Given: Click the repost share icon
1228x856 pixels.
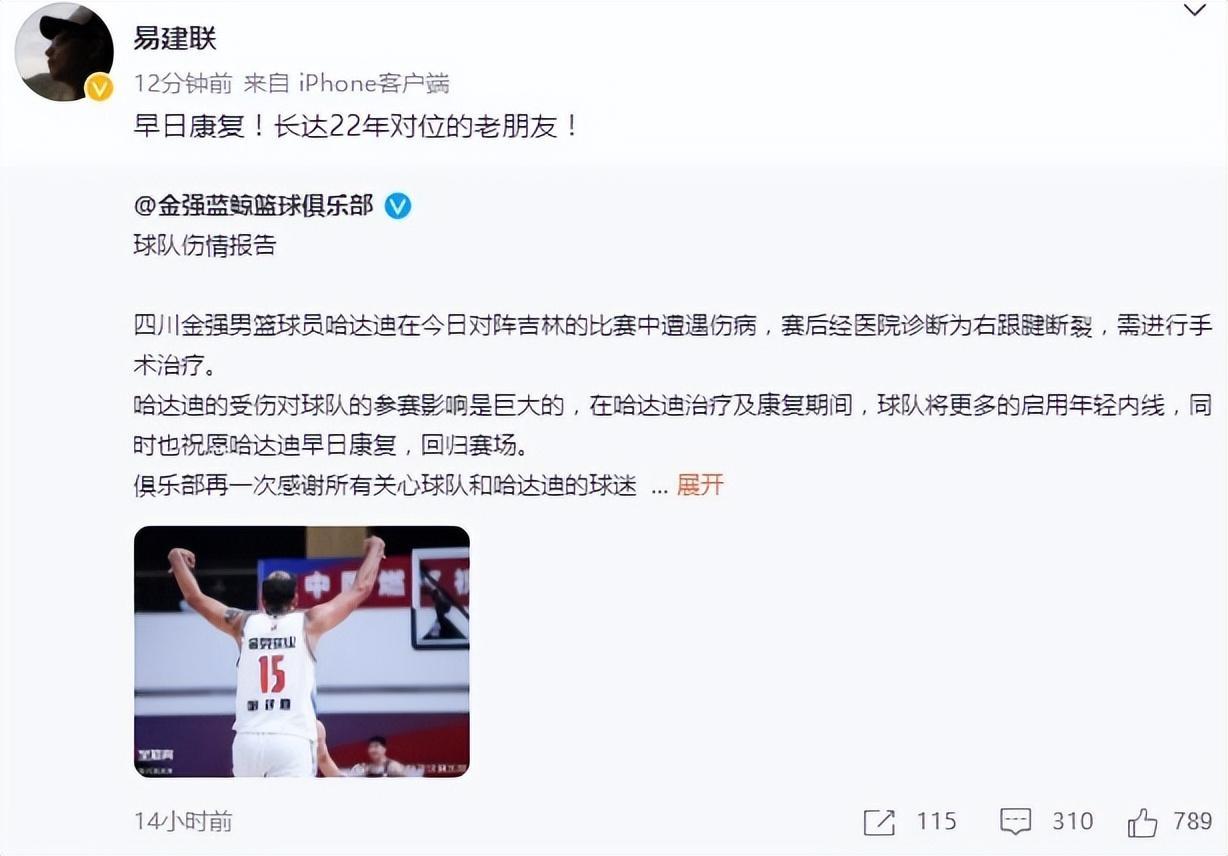Looking at the screenshot, I should coord(879,822).
